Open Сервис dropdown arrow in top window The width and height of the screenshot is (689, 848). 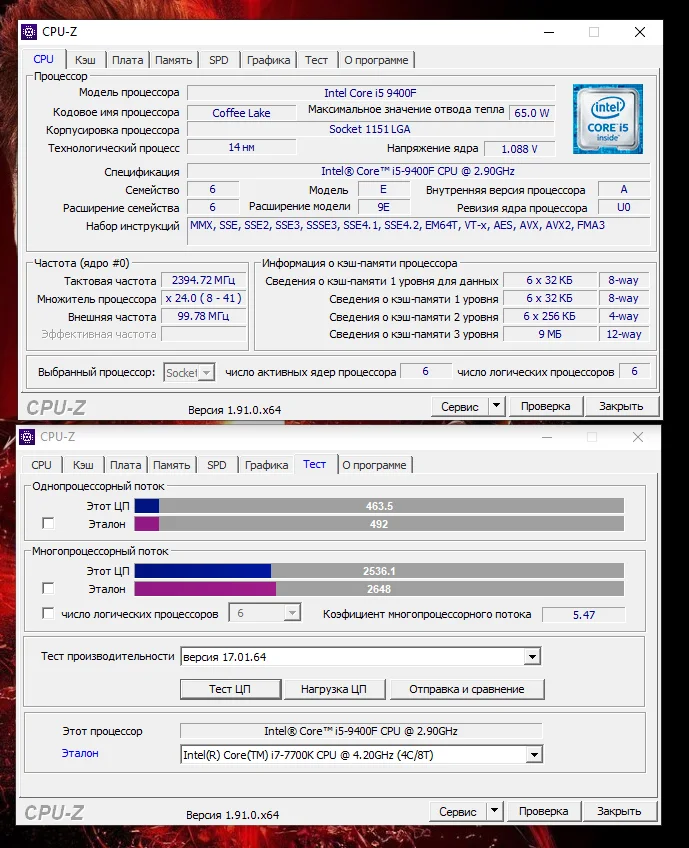point(496,406)
